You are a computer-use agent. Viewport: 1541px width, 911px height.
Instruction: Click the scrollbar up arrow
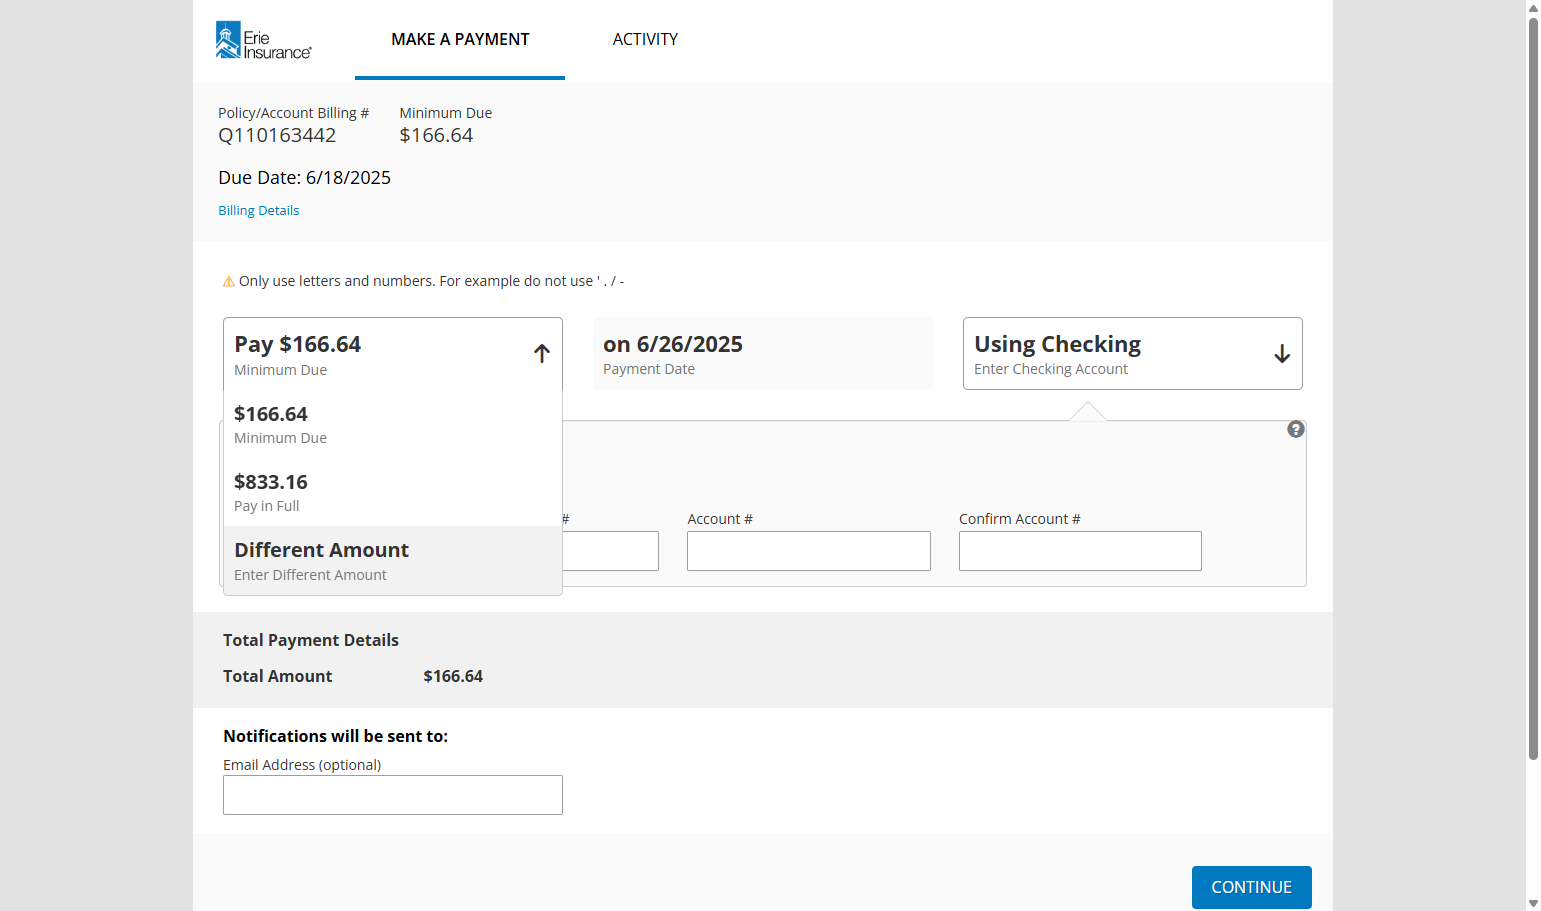click(x=1533, y=8)
